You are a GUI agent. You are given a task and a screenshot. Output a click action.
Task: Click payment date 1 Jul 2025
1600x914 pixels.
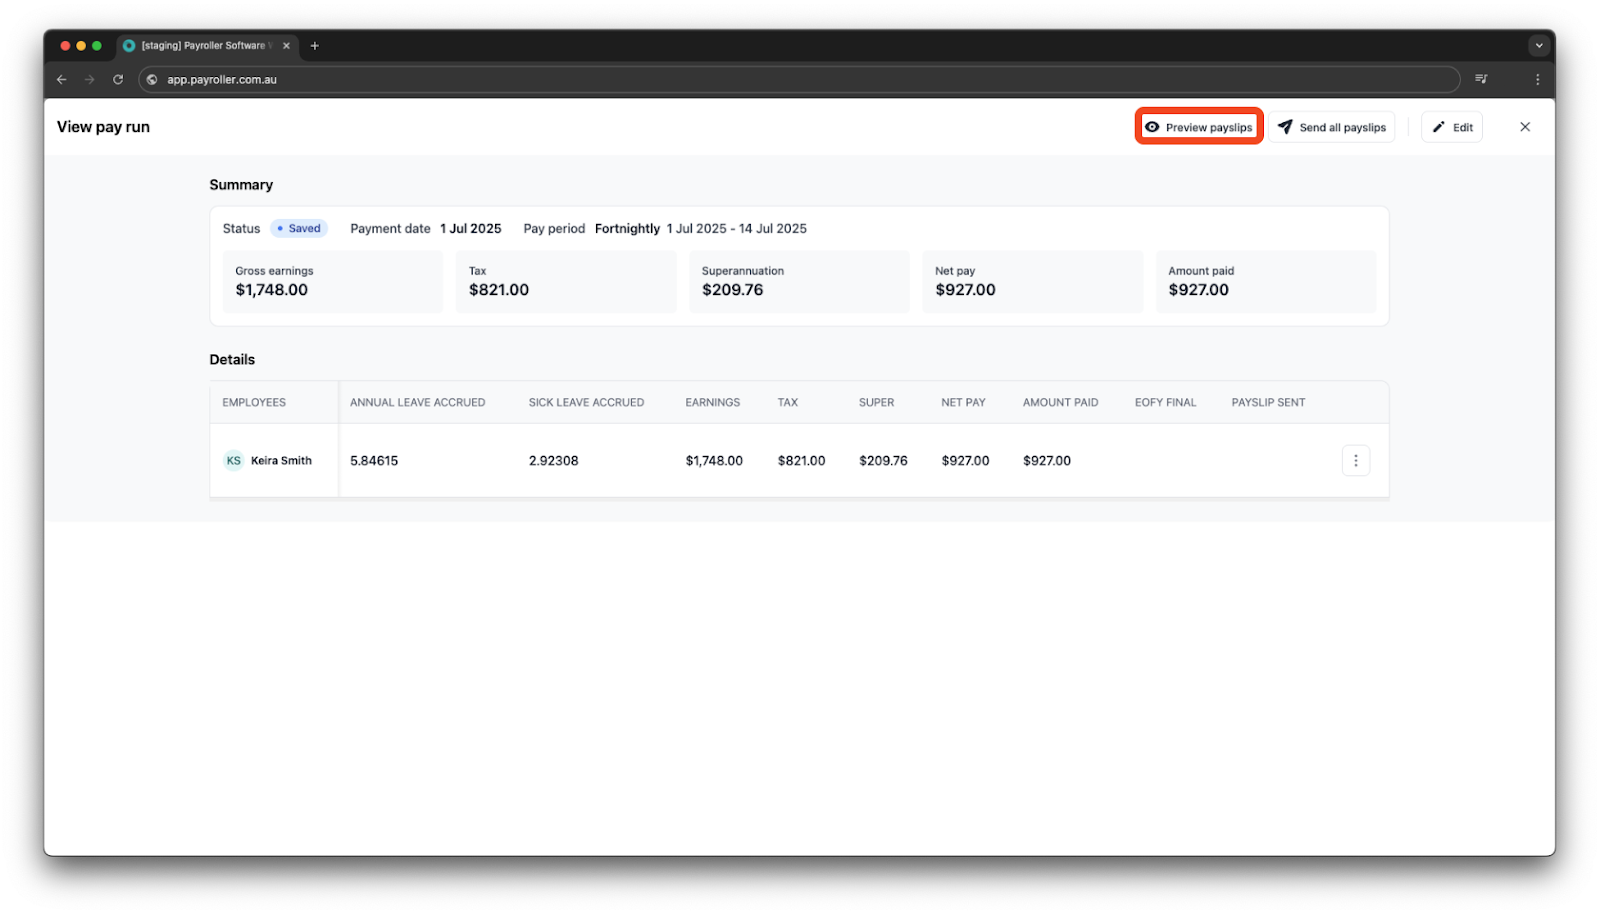pyautogui.click(x=471, y=229)
